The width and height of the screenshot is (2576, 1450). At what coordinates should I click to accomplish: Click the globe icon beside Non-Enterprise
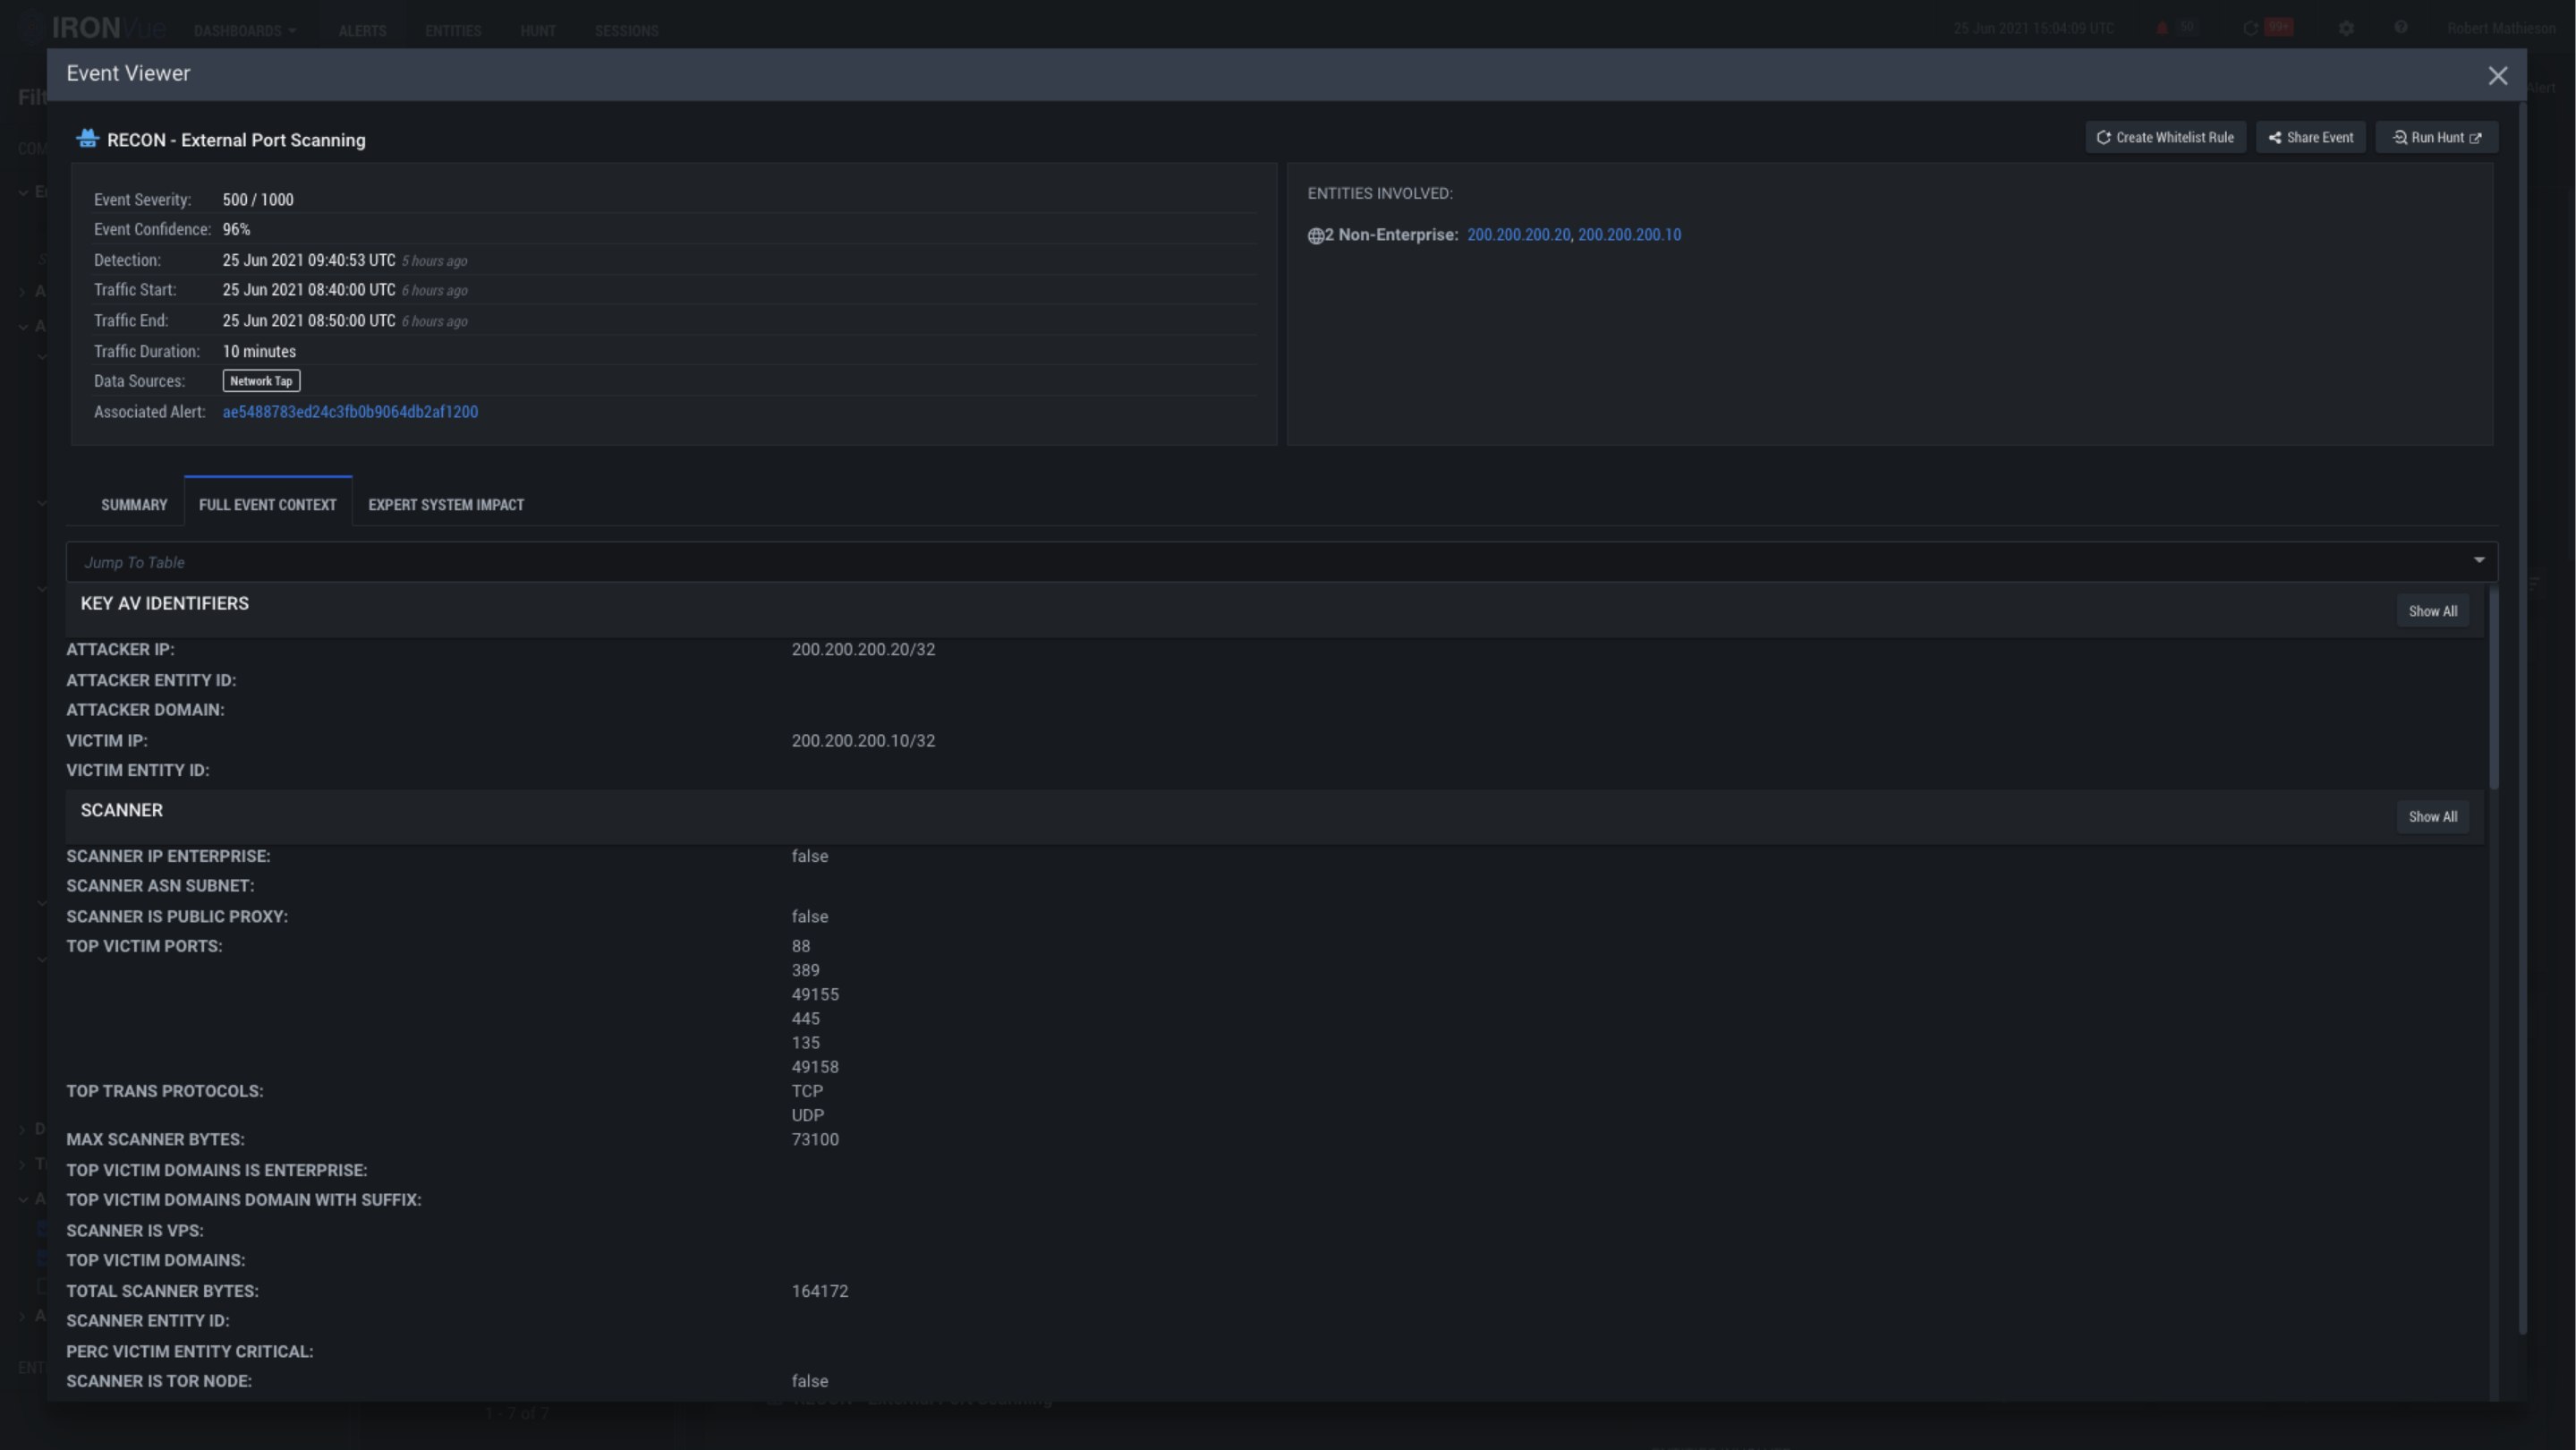[x=1315, y=236]
